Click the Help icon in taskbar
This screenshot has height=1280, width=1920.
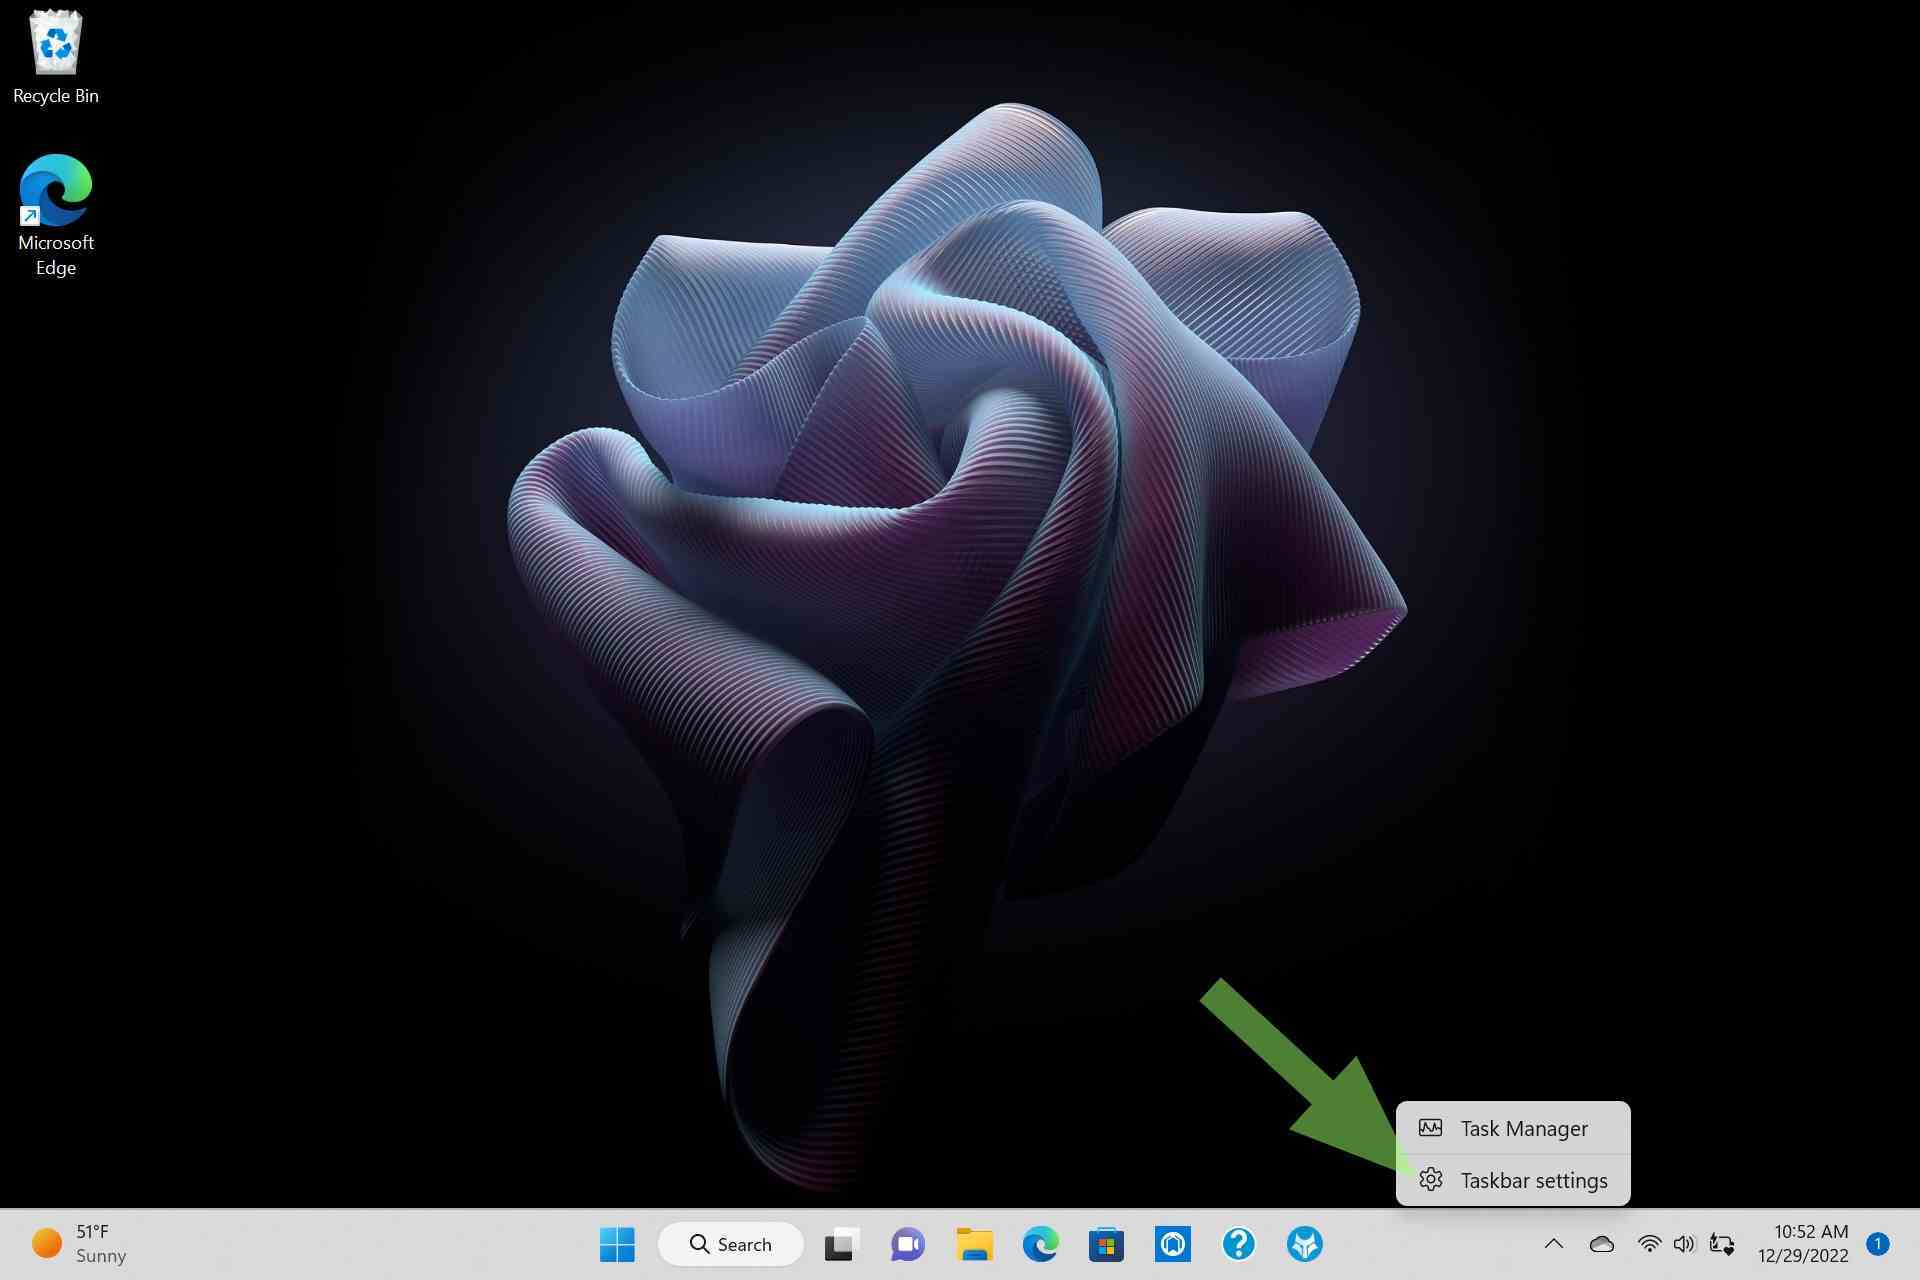pyautogui.click(x=1239, y=1243)
